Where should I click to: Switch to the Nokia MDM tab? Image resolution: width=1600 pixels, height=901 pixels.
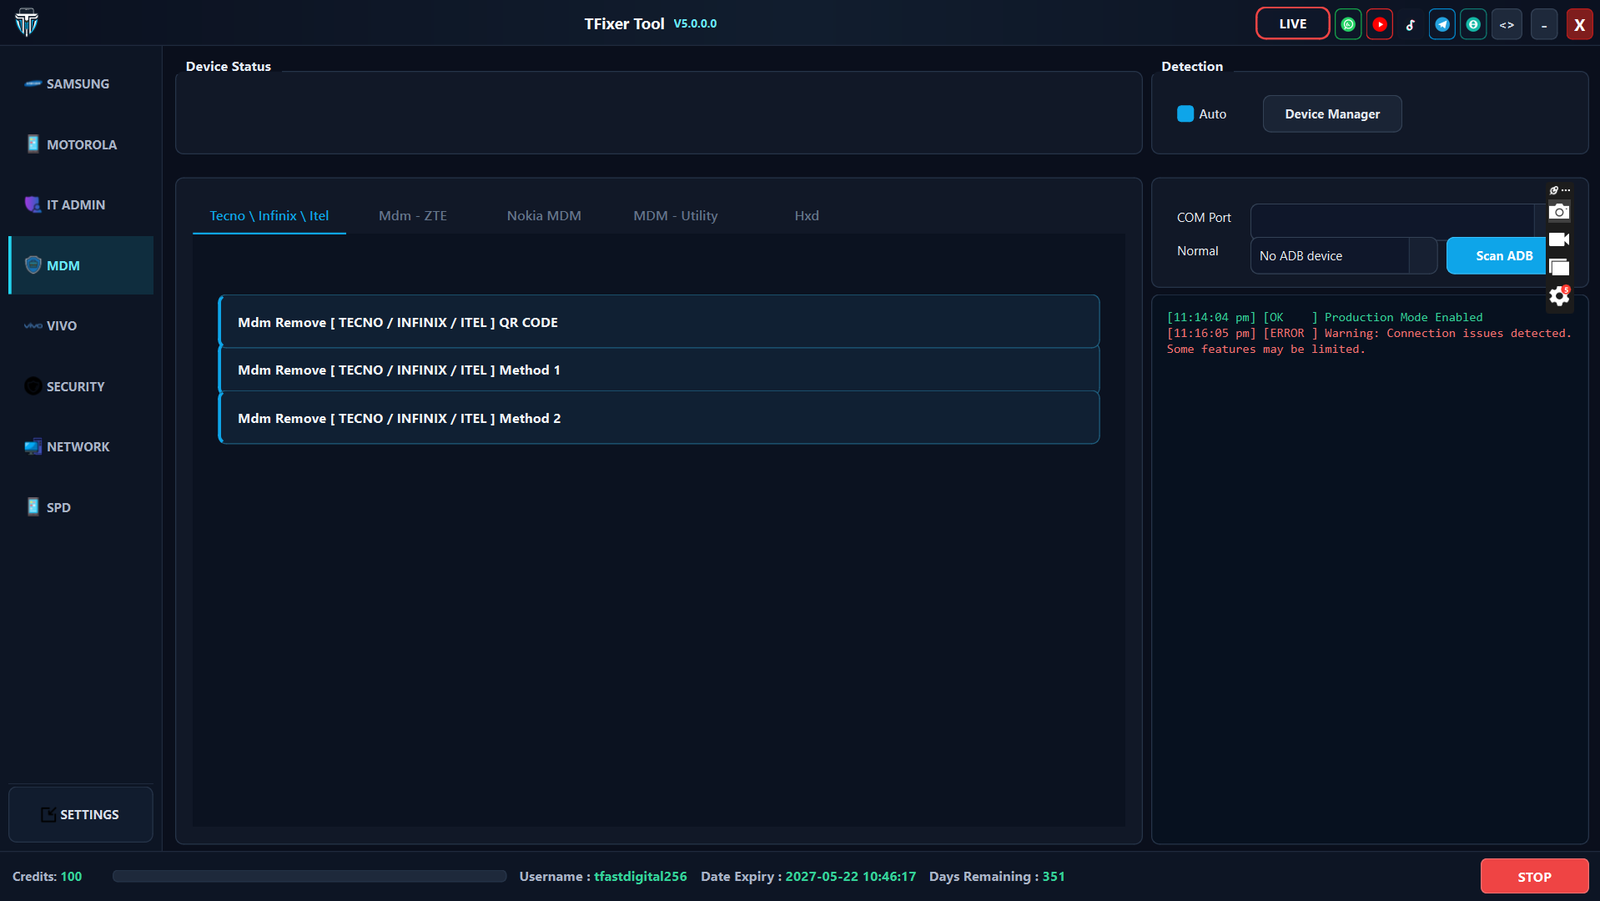544,216
